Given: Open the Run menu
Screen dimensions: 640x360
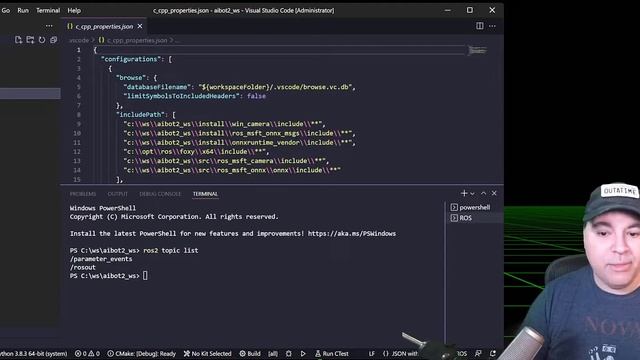Looking at the screenshot, I should pyautogui.click(x=23, y=11).
